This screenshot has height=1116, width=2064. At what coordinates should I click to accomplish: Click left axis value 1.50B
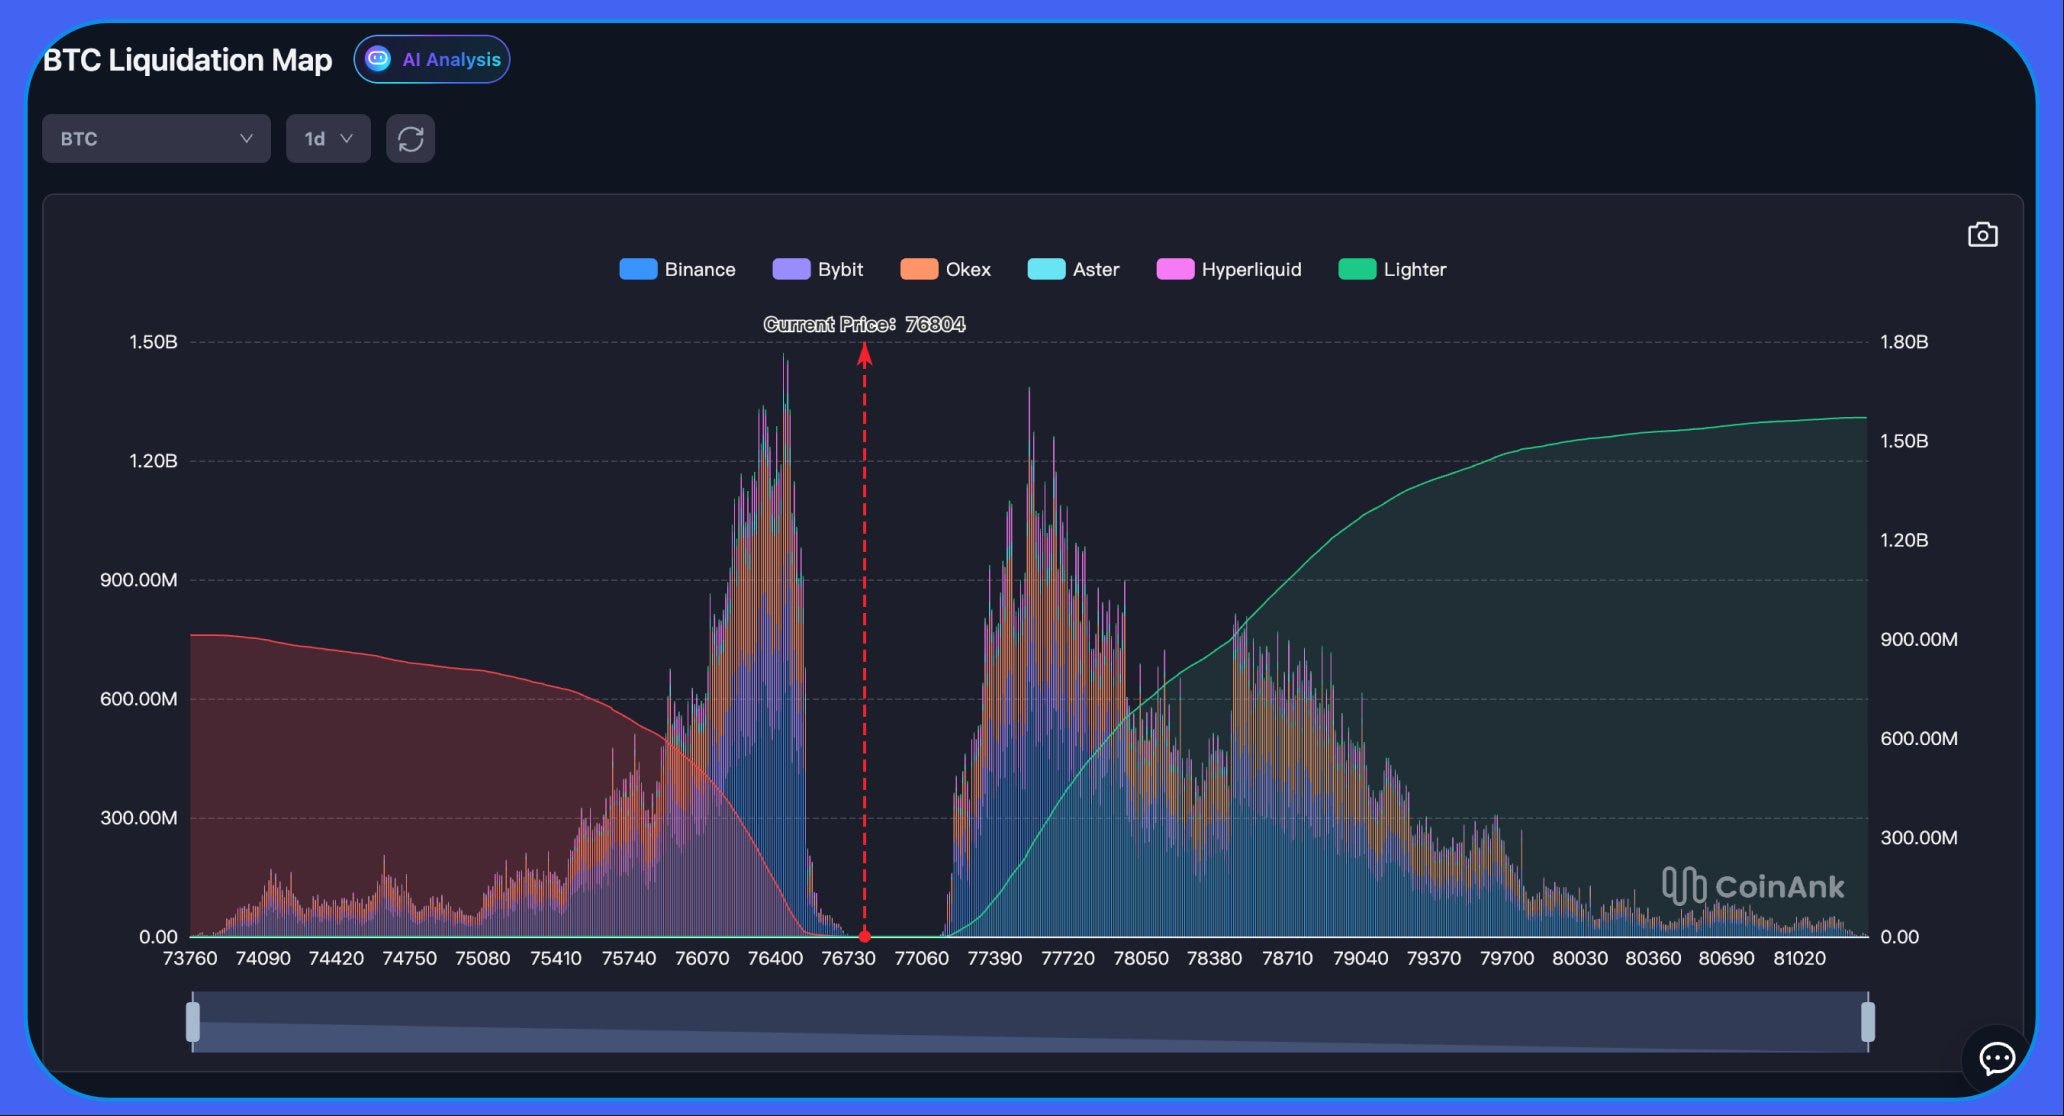[153, 342]
